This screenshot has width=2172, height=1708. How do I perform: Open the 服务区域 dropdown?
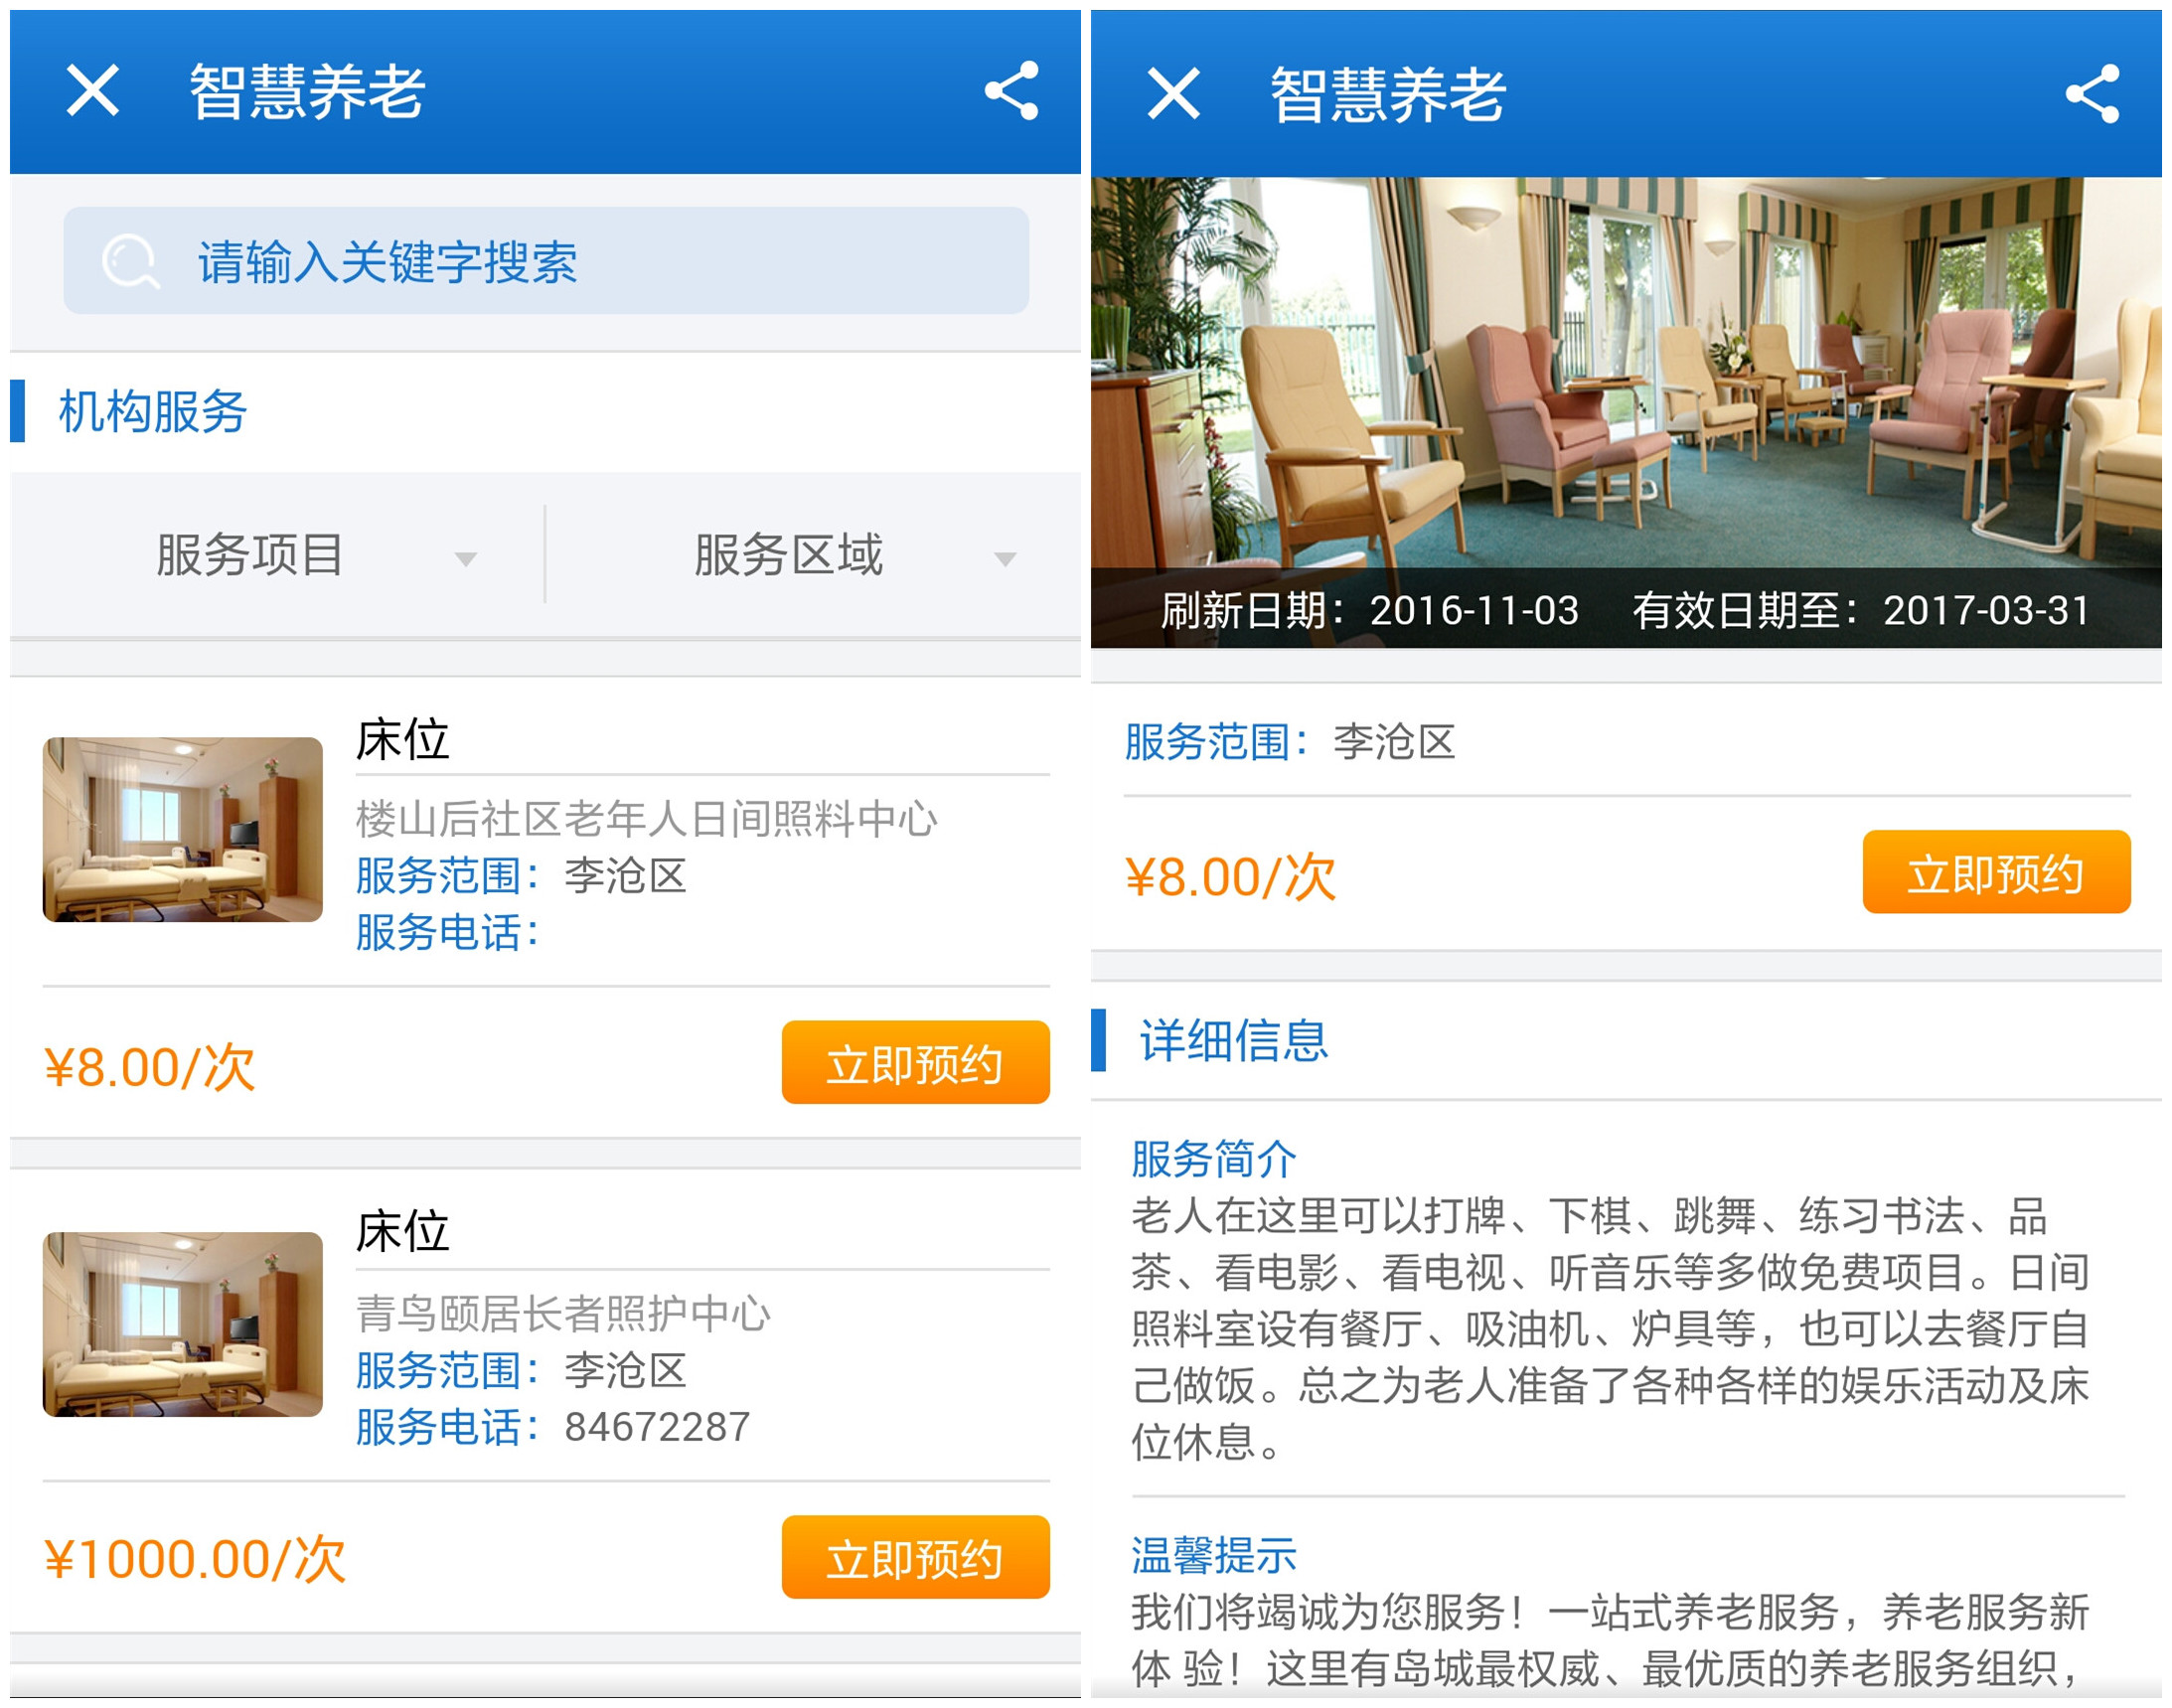click(790, 556)
